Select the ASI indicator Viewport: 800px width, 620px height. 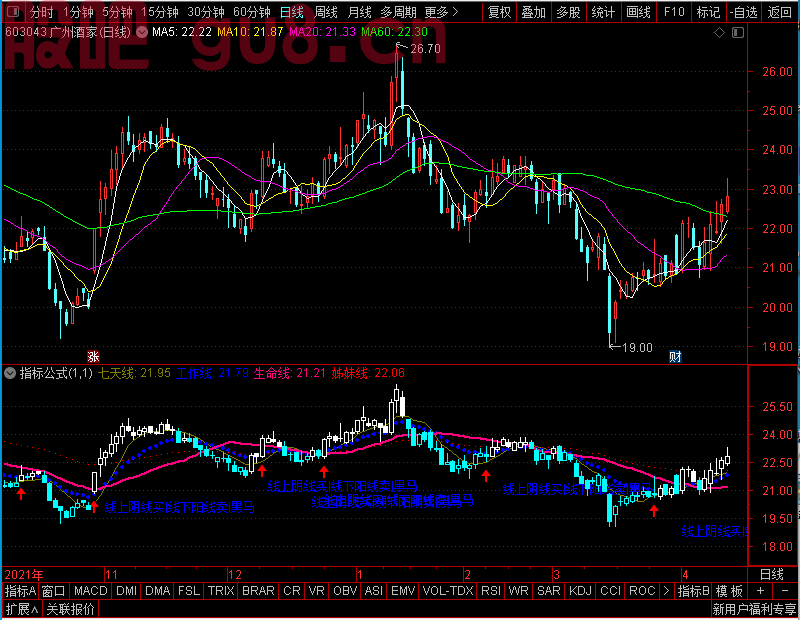pyautogui.click(x=373, y=591)
